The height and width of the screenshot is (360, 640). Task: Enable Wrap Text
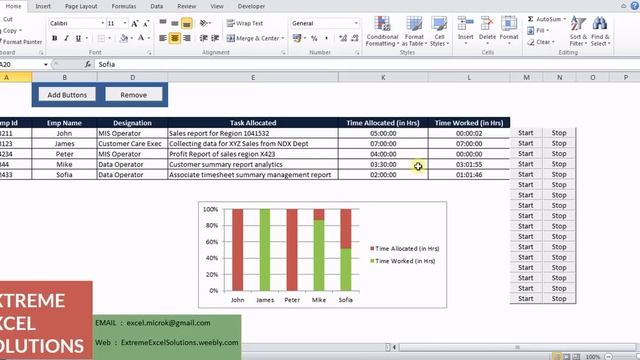click(245, 23)
